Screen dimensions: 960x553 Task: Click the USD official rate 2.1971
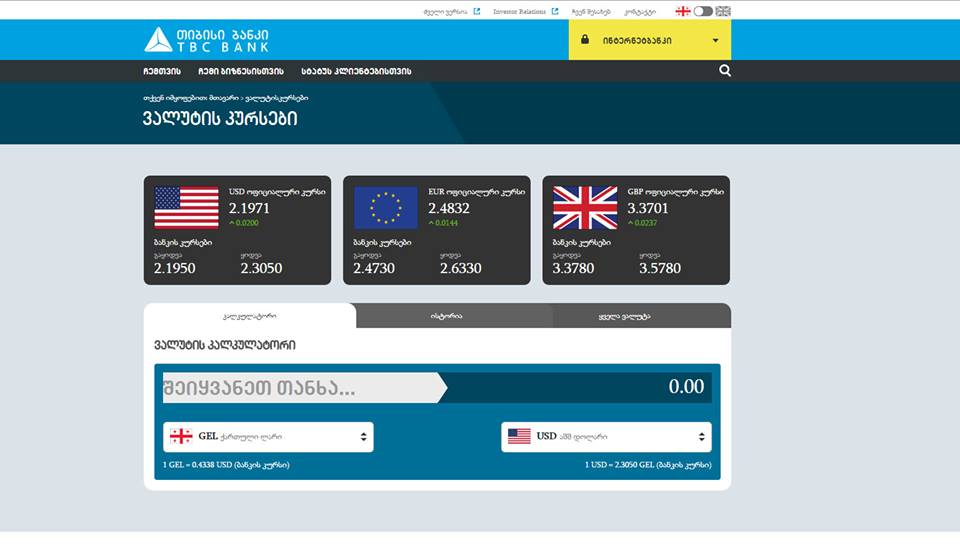249,208
